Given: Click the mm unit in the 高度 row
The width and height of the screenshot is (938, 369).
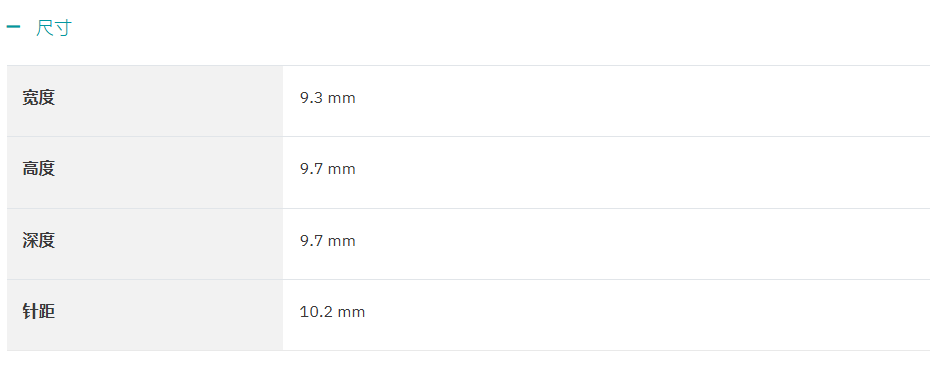Looking at the screenshot, I should pyautogui.click(x=342, y=170).
